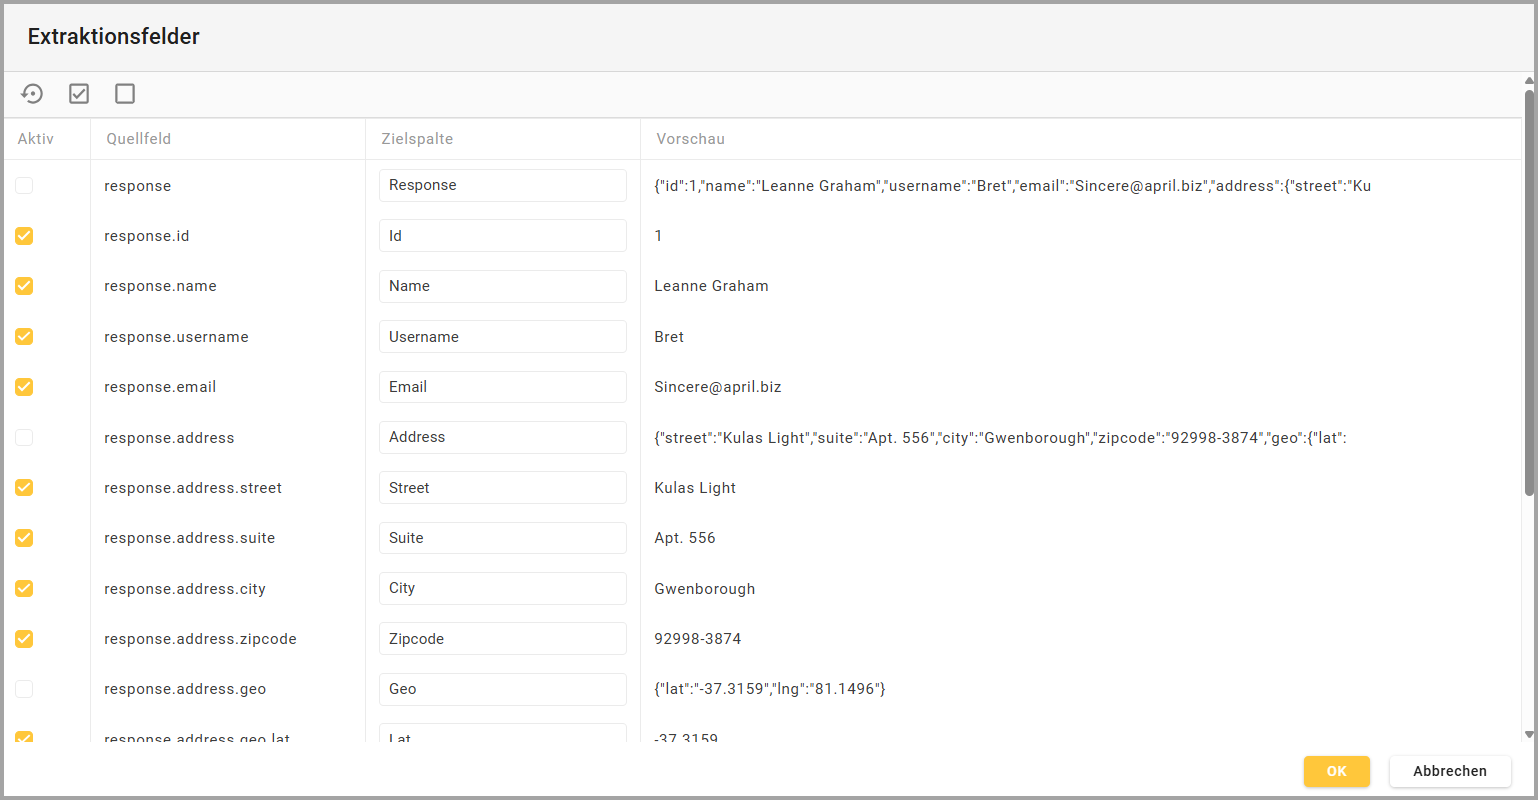Click the deselect all empty box icon
The height and width of the screenshot is (800, 1538).
[125, 94]
